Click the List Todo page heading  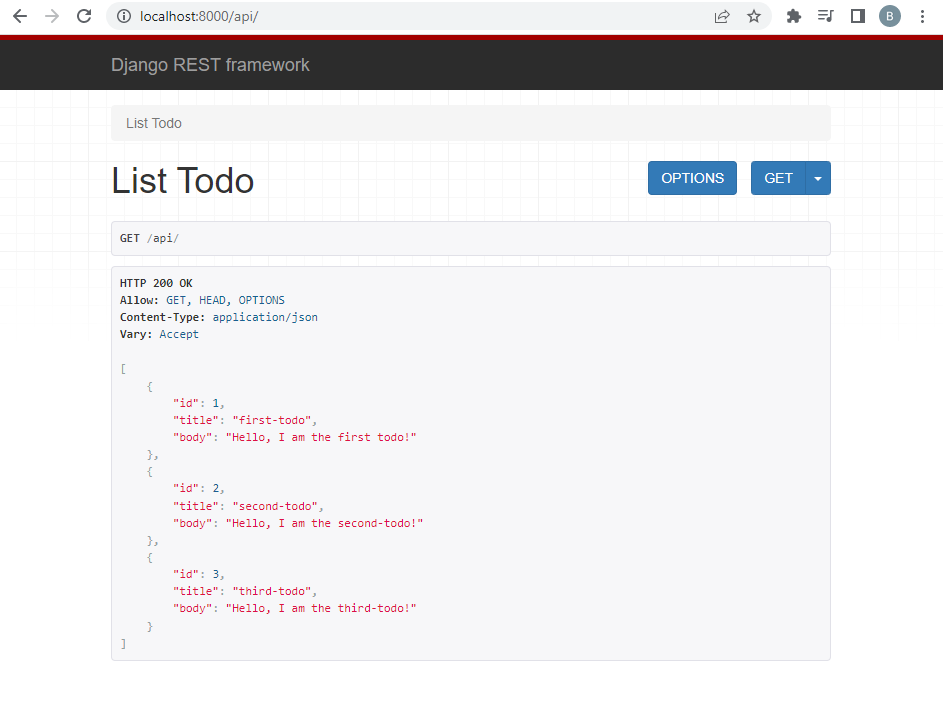(183, 181)
